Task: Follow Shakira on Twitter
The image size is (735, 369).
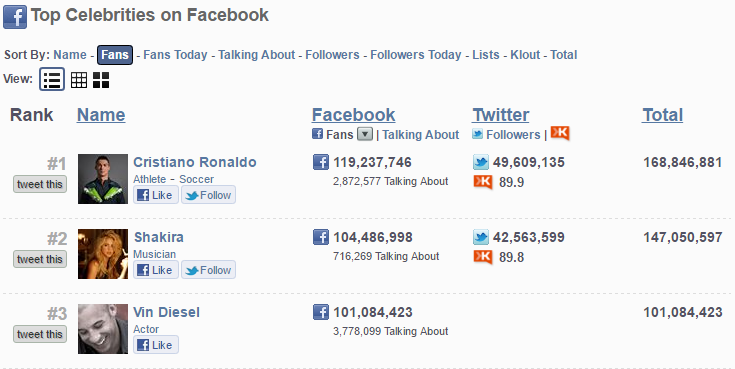Action: [209, 270]
